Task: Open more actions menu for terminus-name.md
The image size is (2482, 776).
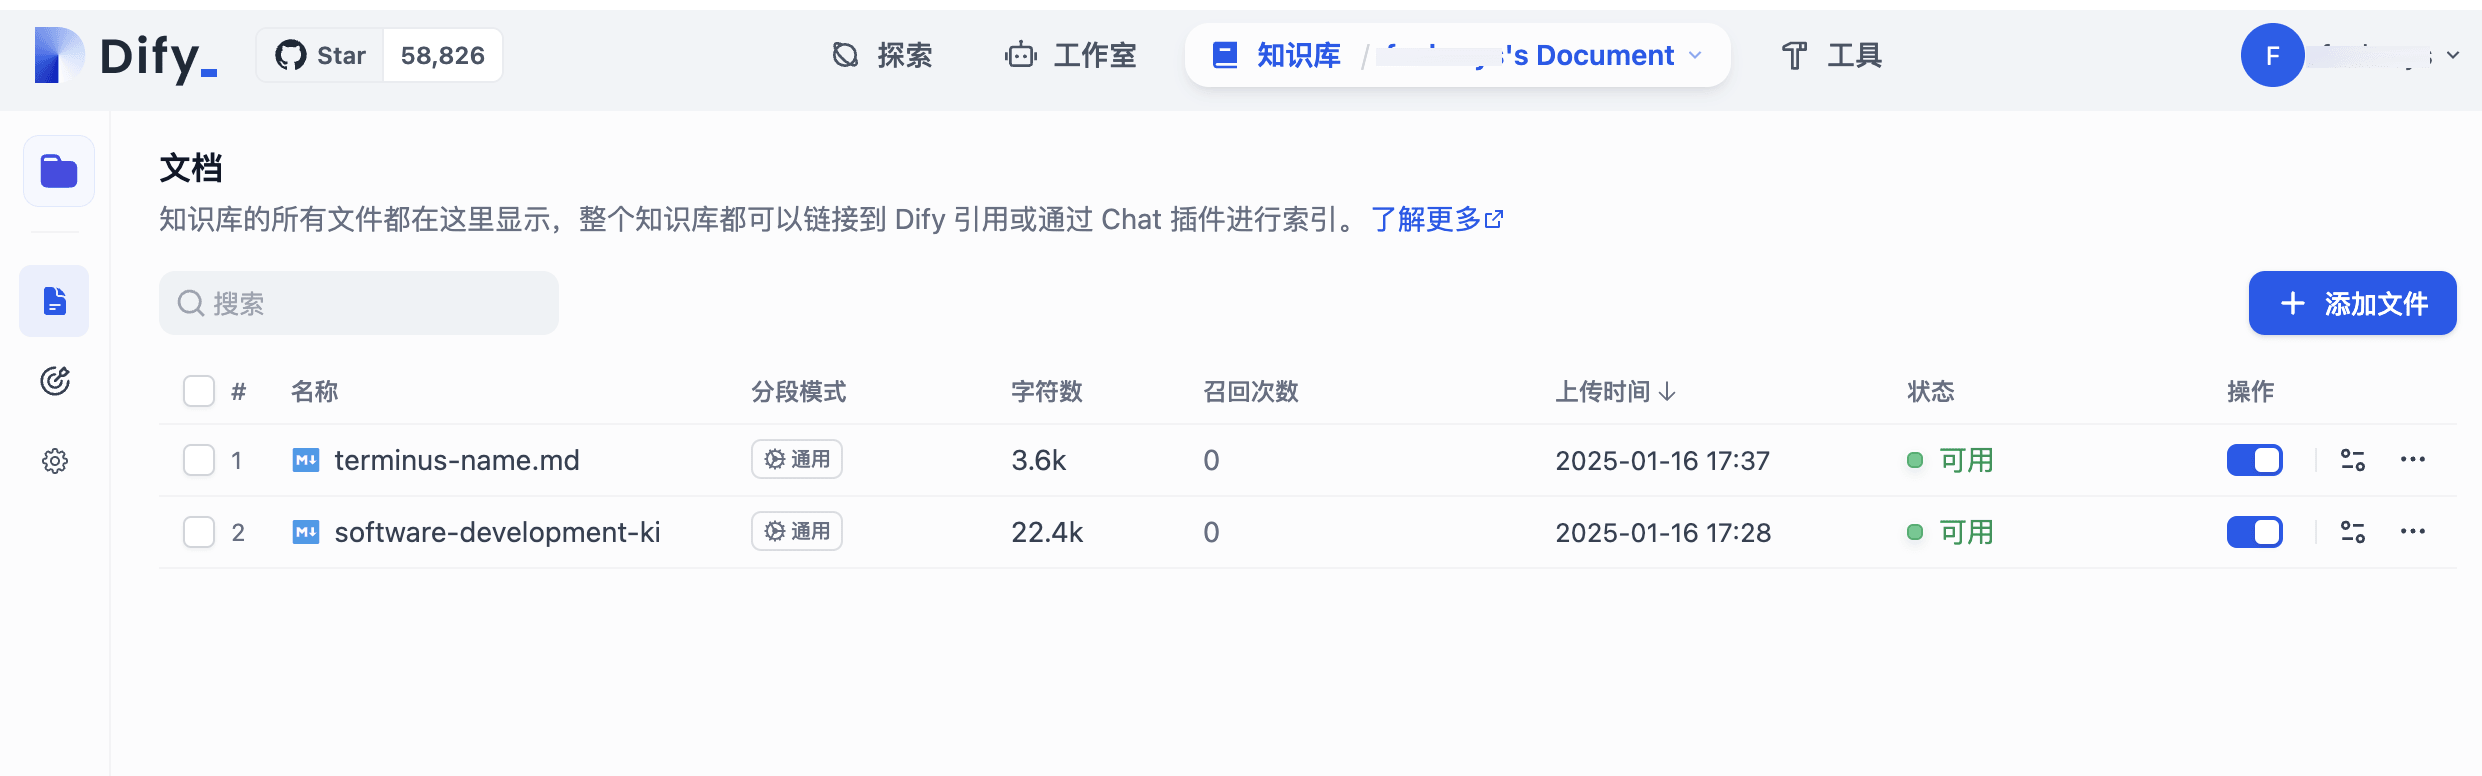Action: click(x=2412, y=460)
